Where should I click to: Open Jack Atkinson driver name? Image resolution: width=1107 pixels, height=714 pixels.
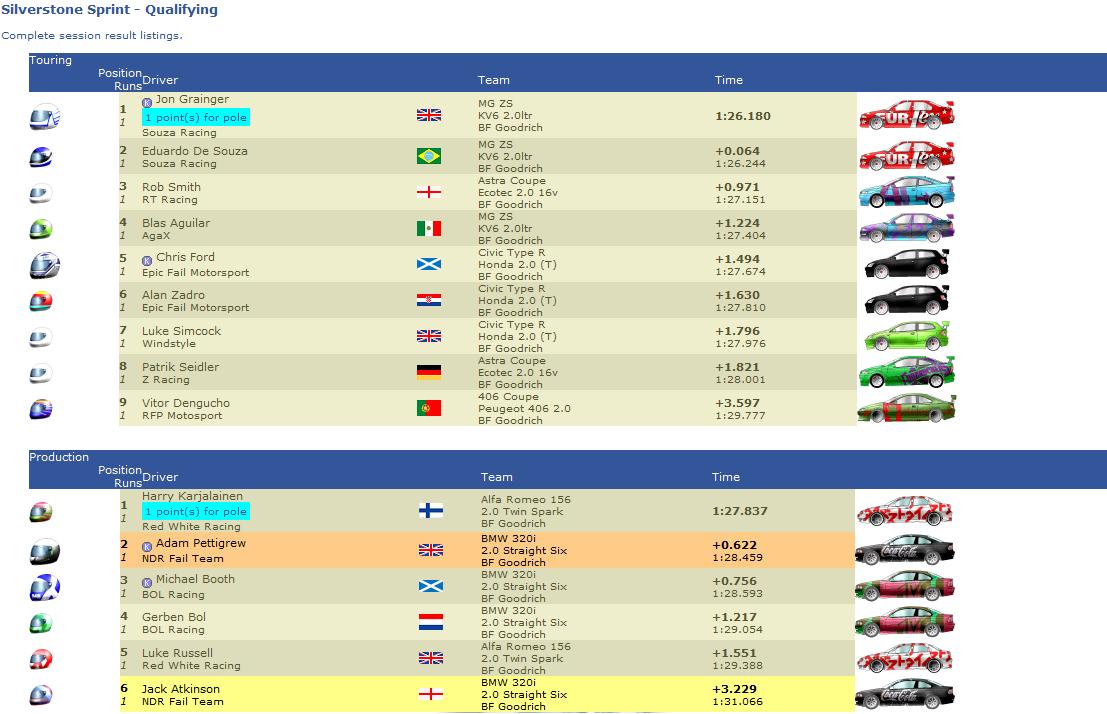pyautogui.click(x=181, y=689)
